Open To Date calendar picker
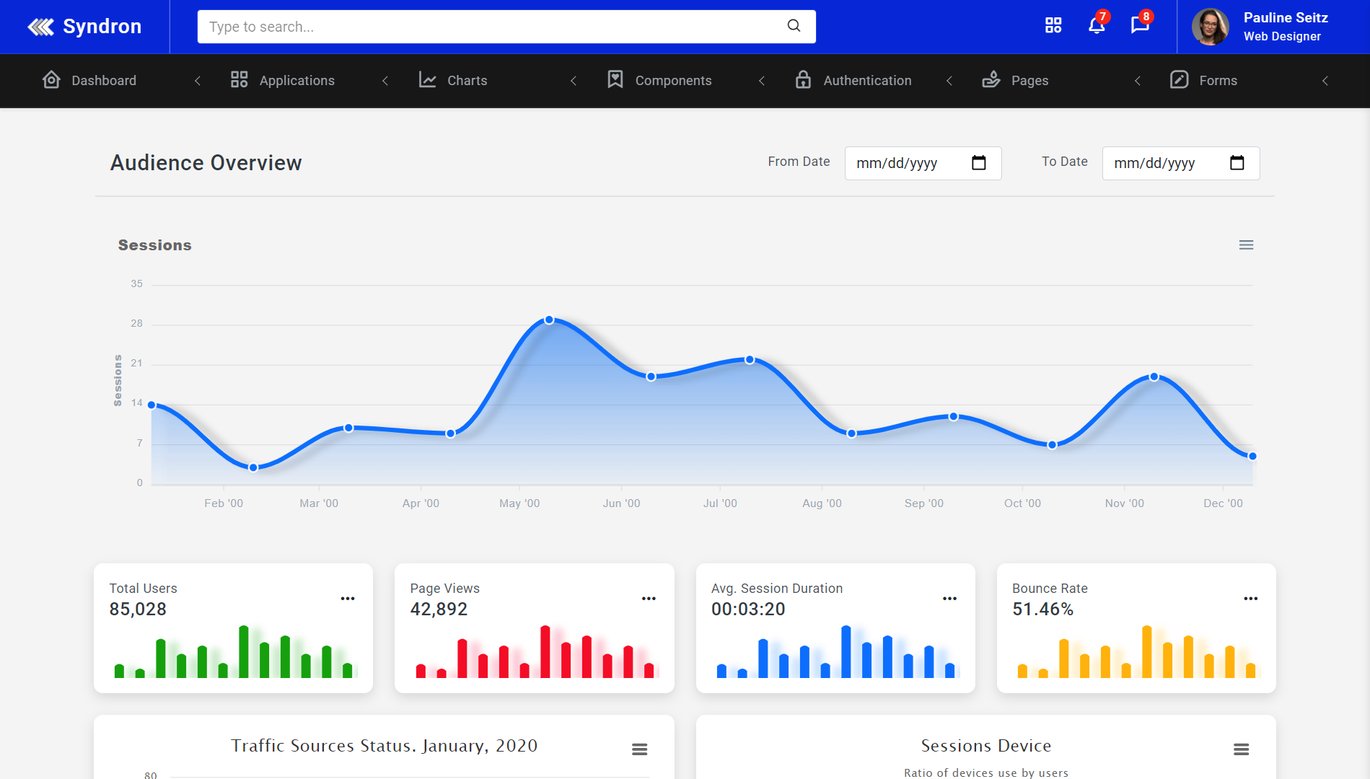The width and height of the screenshot is (1370, 779). 1237,163
